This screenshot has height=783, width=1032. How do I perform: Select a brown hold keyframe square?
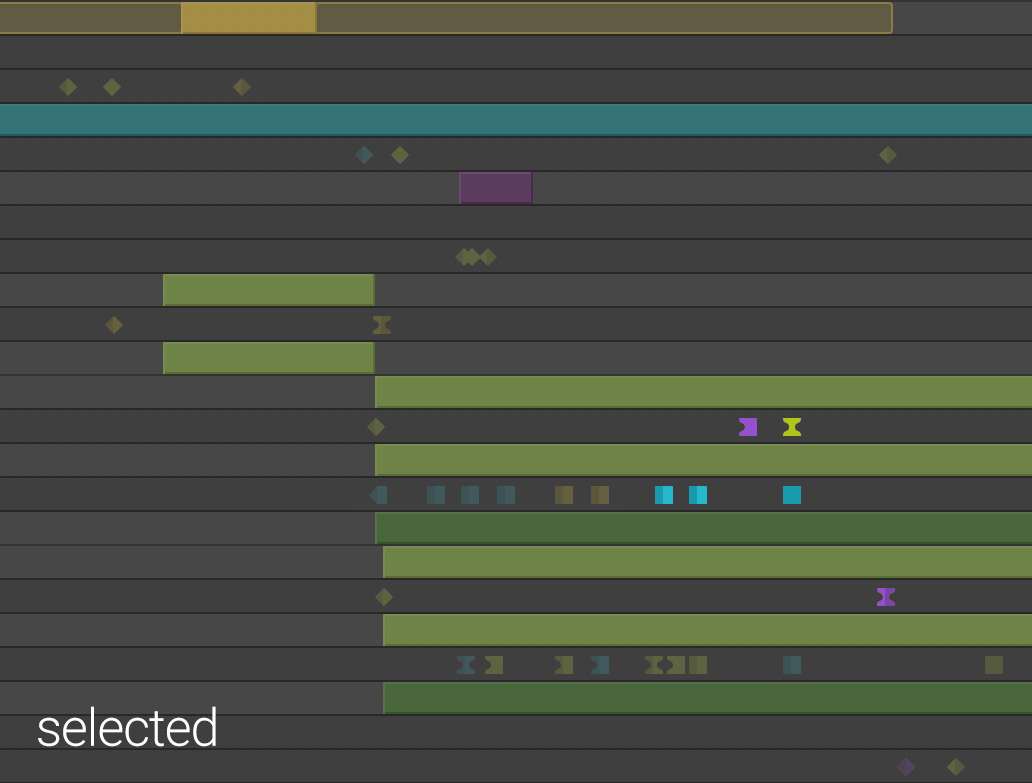(563, 494)
